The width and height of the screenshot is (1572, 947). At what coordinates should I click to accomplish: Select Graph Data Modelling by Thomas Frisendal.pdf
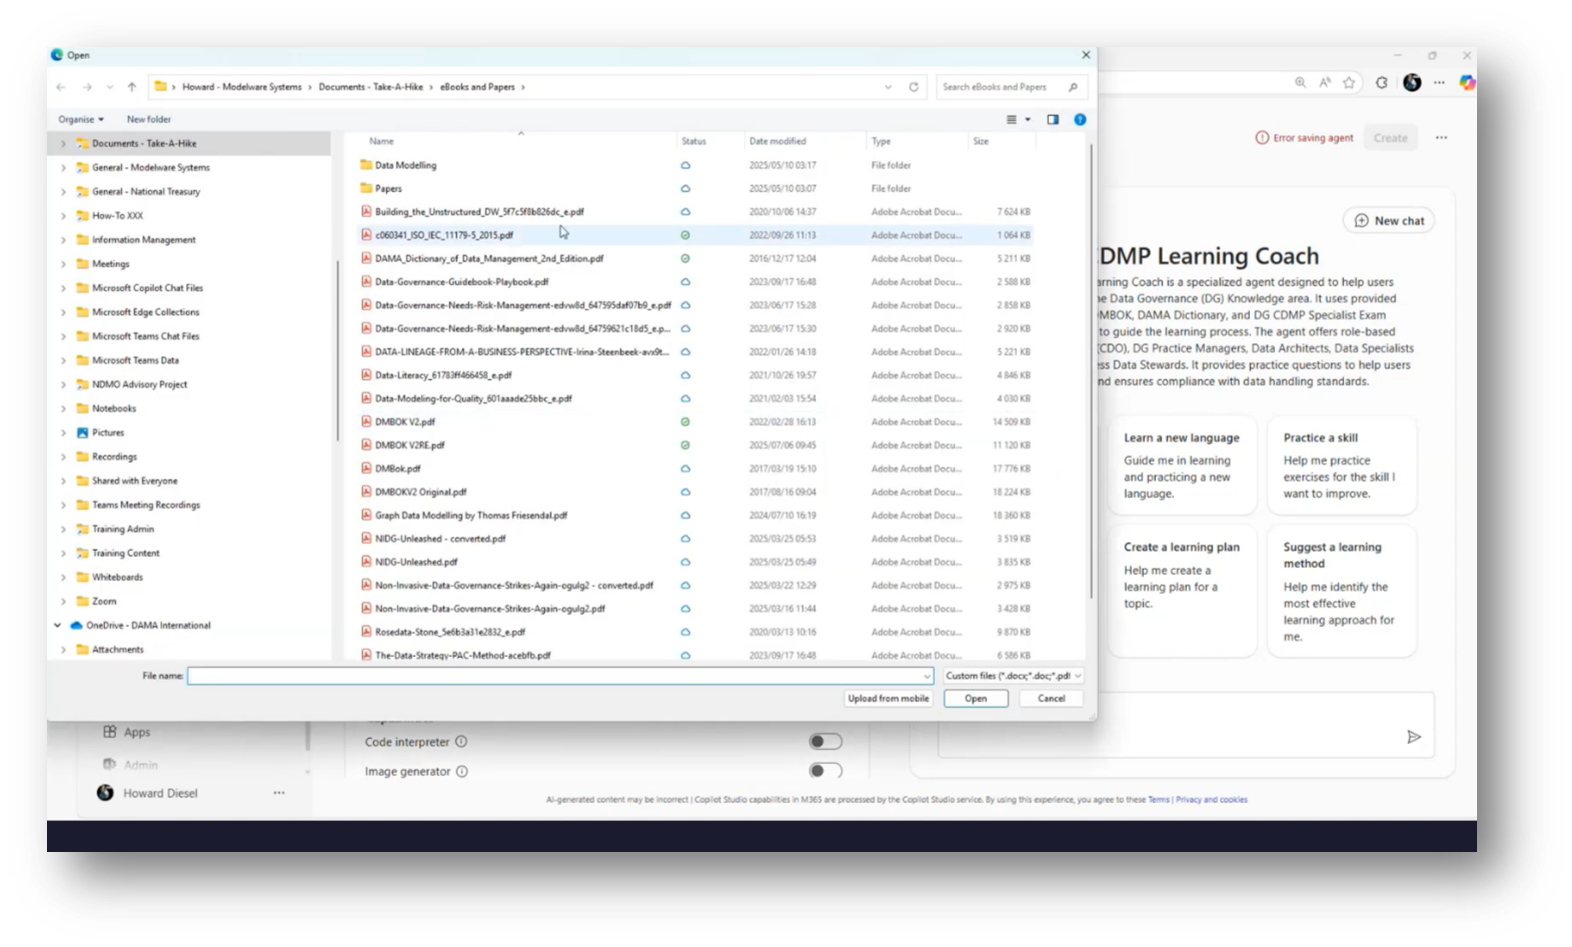tap(471, 515)
